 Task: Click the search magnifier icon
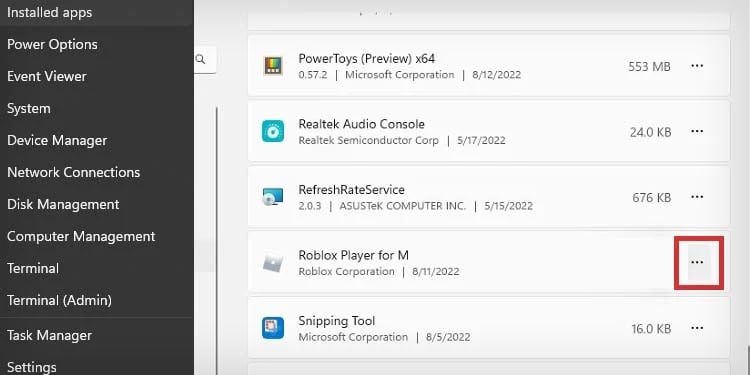click(x=201, y=59)
